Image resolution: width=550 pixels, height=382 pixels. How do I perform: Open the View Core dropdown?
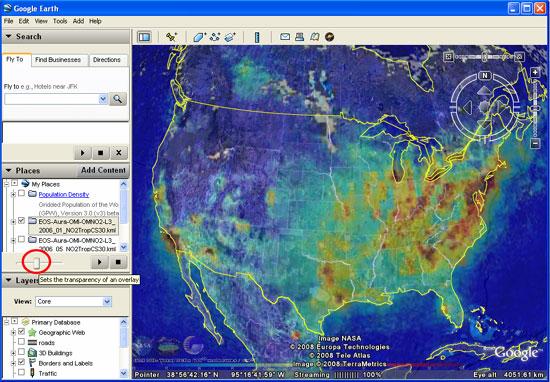pos(73,301)
